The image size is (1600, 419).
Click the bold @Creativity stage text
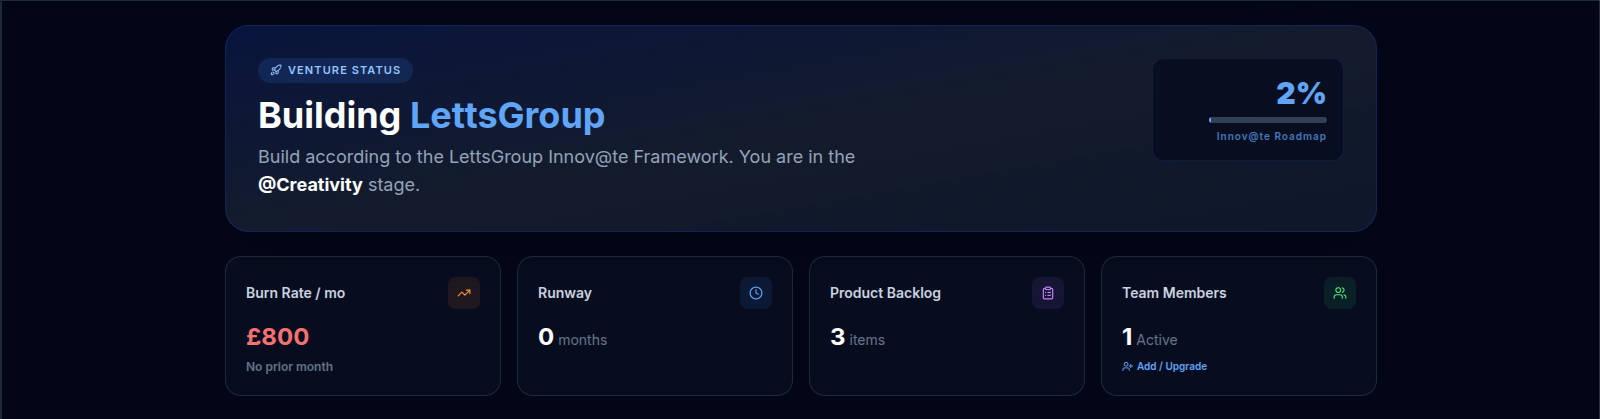tap(310, 185)
